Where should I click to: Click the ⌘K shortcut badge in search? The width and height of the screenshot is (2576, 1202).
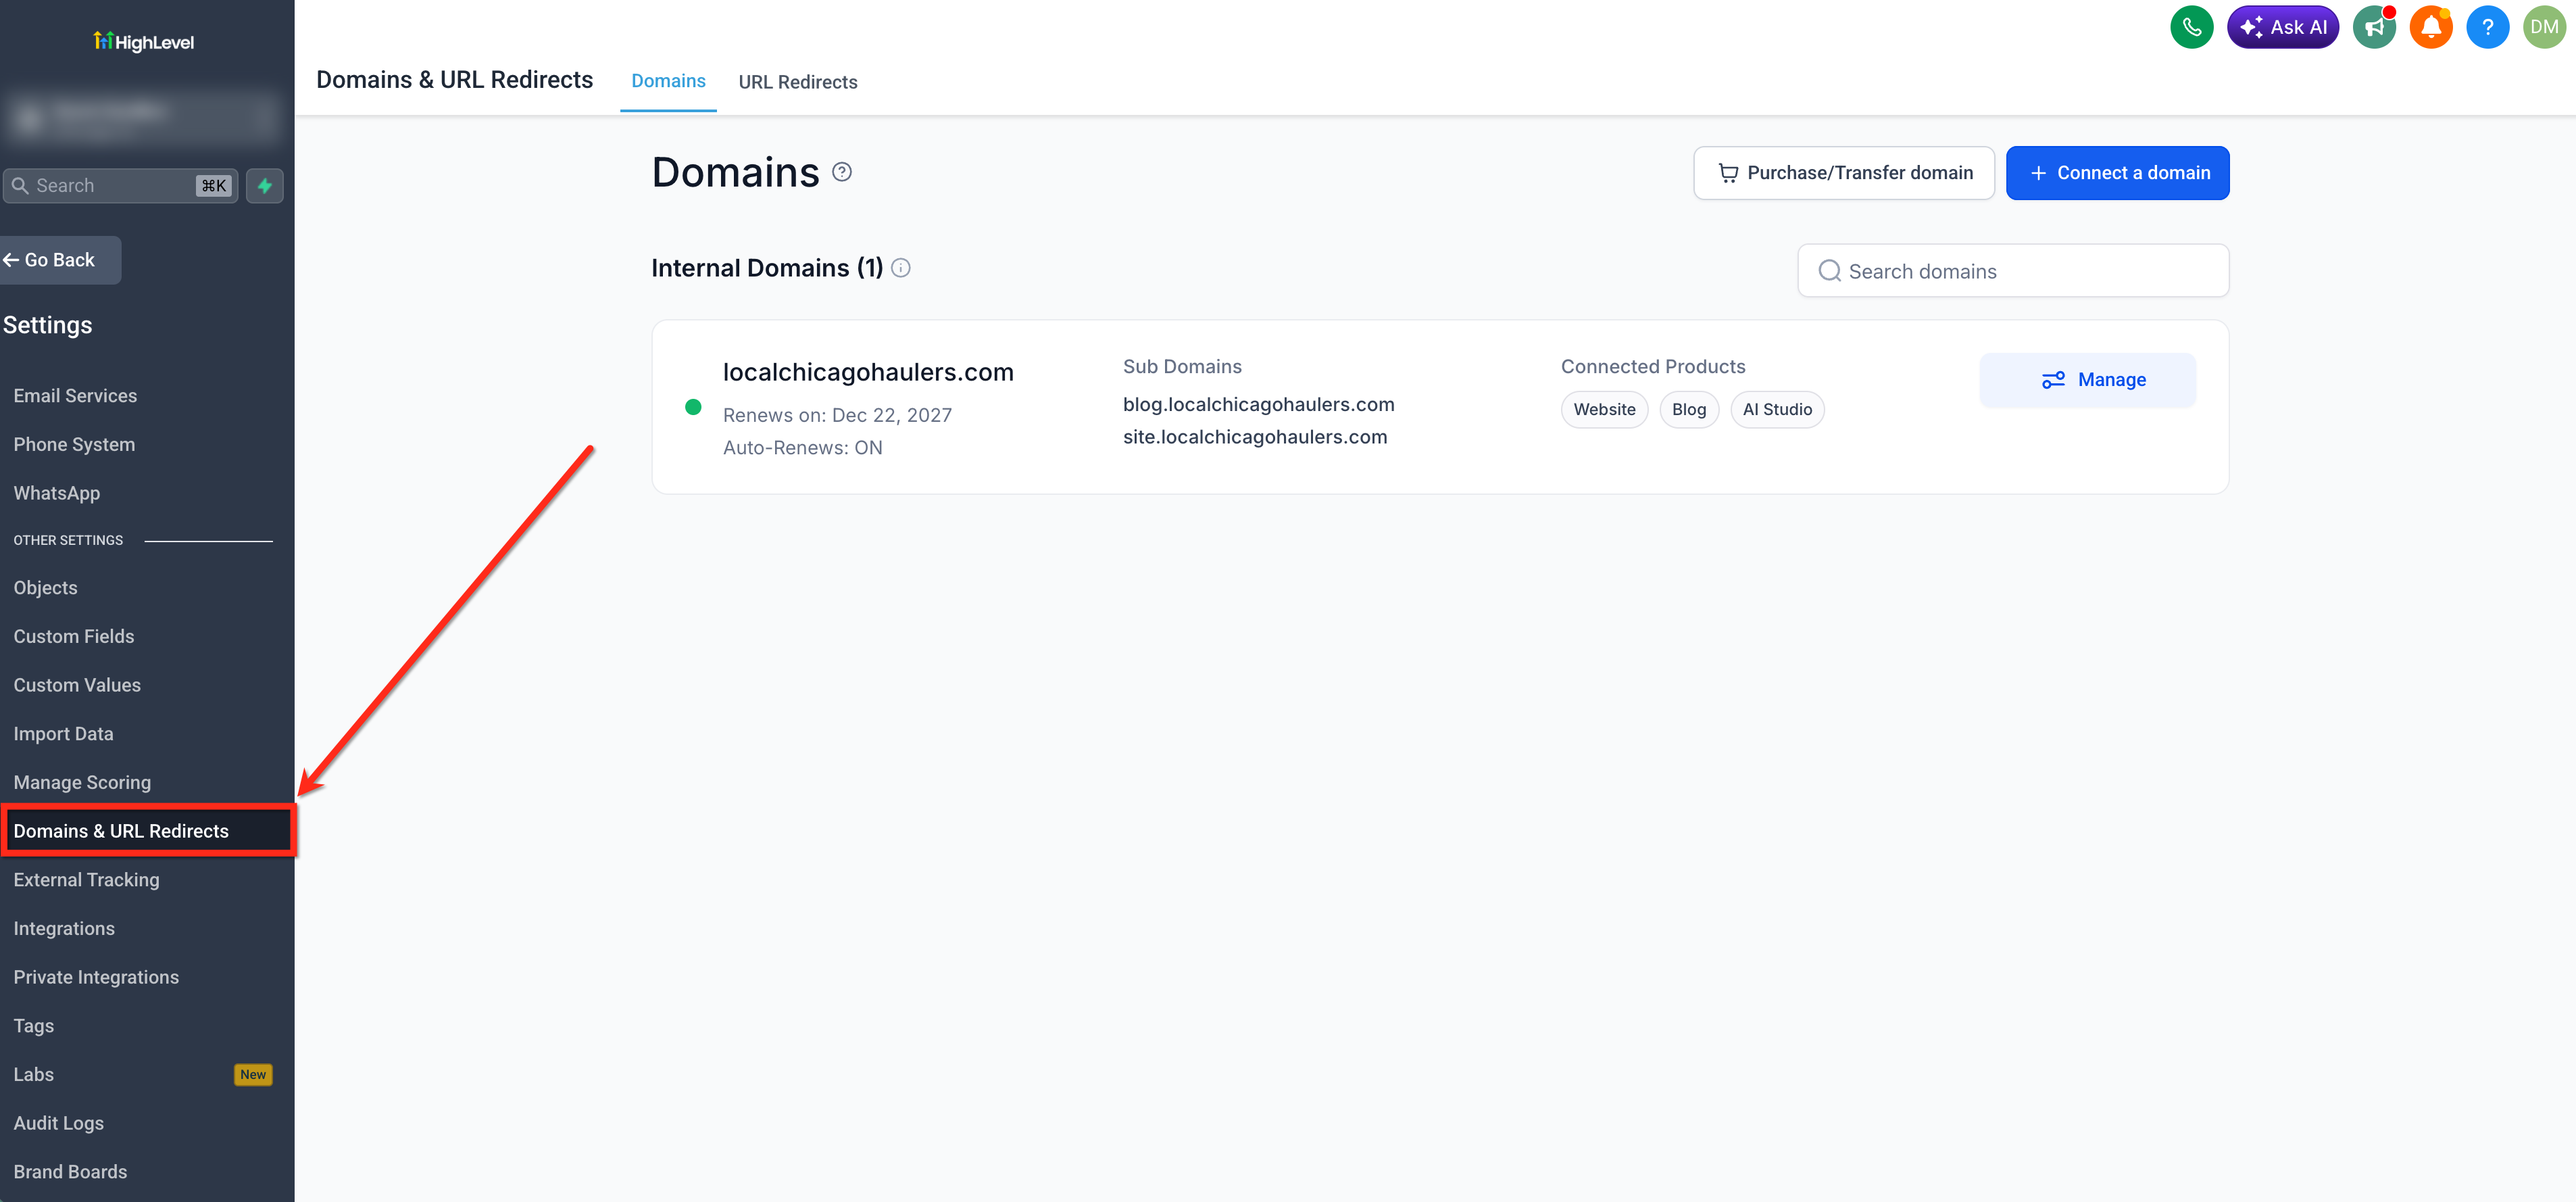click(214, 186)
